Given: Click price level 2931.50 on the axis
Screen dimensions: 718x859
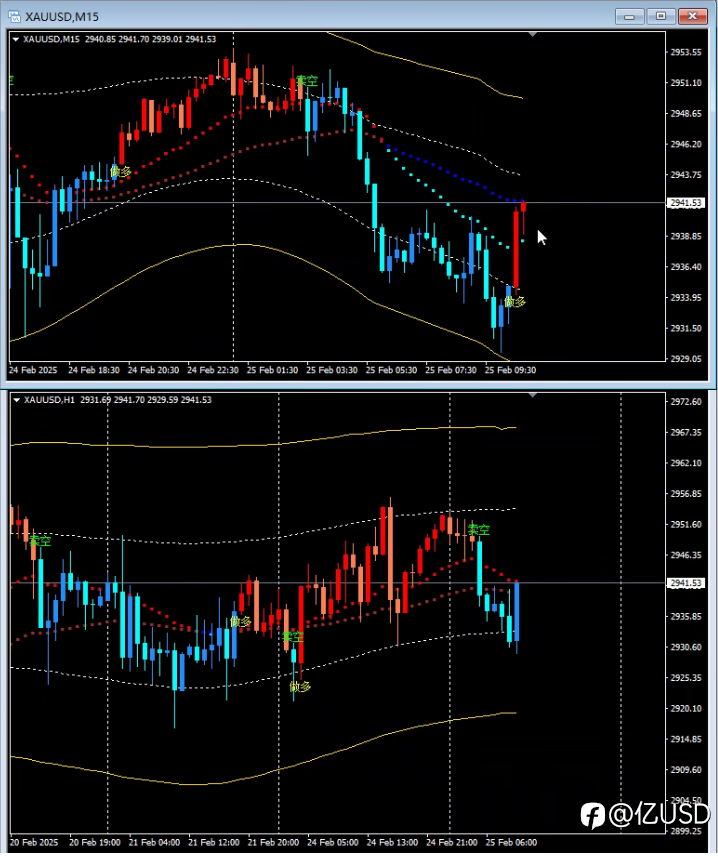Looking at the screenshot, I should [x=686, y=328].
